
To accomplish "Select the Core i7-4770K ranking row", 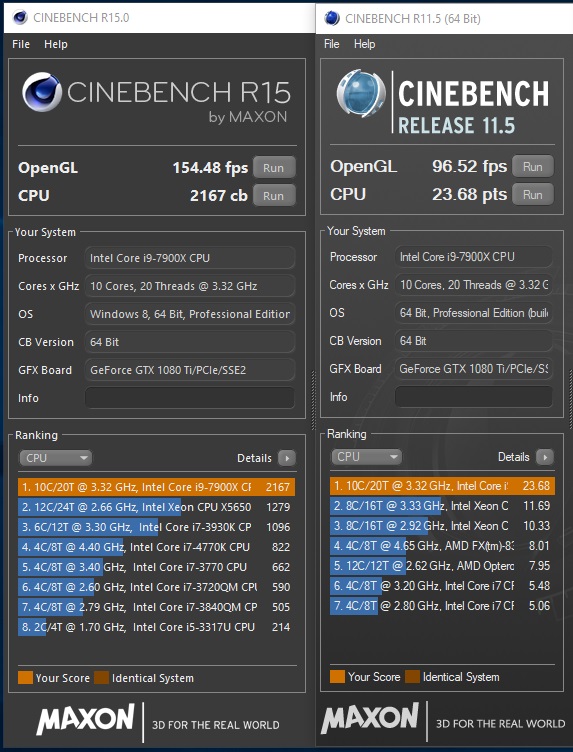I will tap(156, 547).
